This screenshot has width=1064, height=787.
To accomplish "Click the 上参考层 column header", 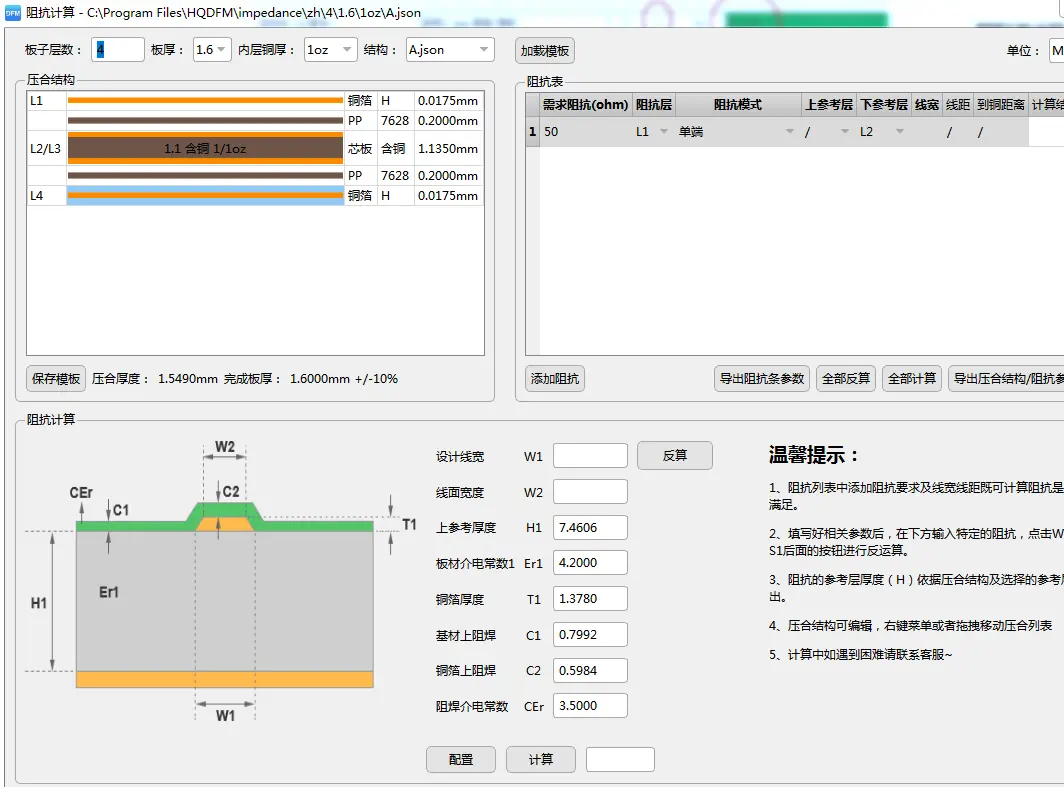I will 829,104.
